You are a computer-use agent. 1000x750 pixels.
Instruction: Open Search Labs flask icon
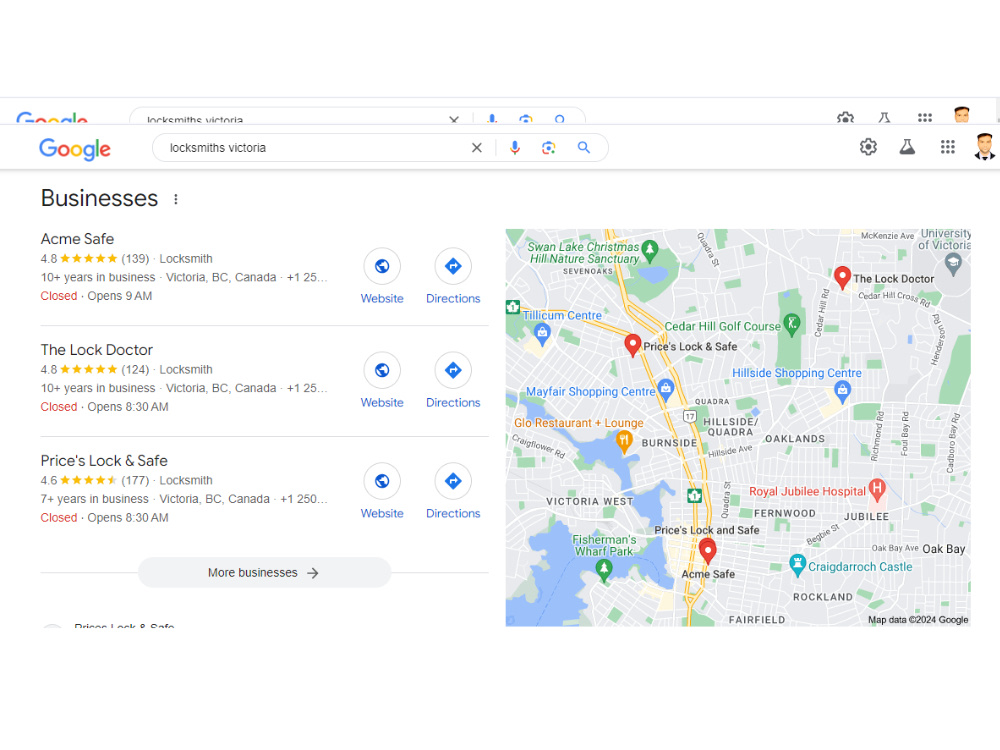pos(907,147)
